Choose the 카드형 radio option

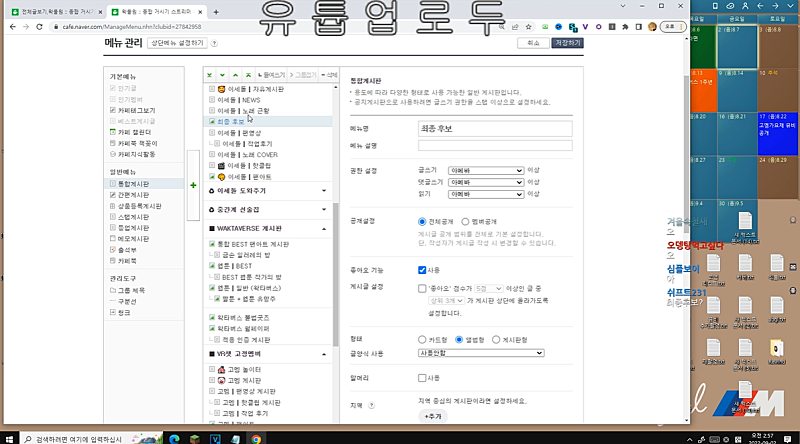click(x=422, y=340)
